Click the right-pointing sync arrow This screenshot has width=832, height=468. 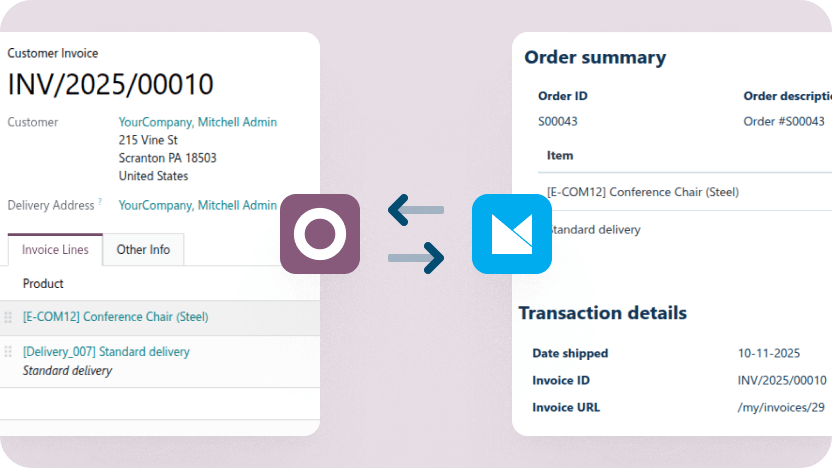pyautogui.click(x=416, y=259)
